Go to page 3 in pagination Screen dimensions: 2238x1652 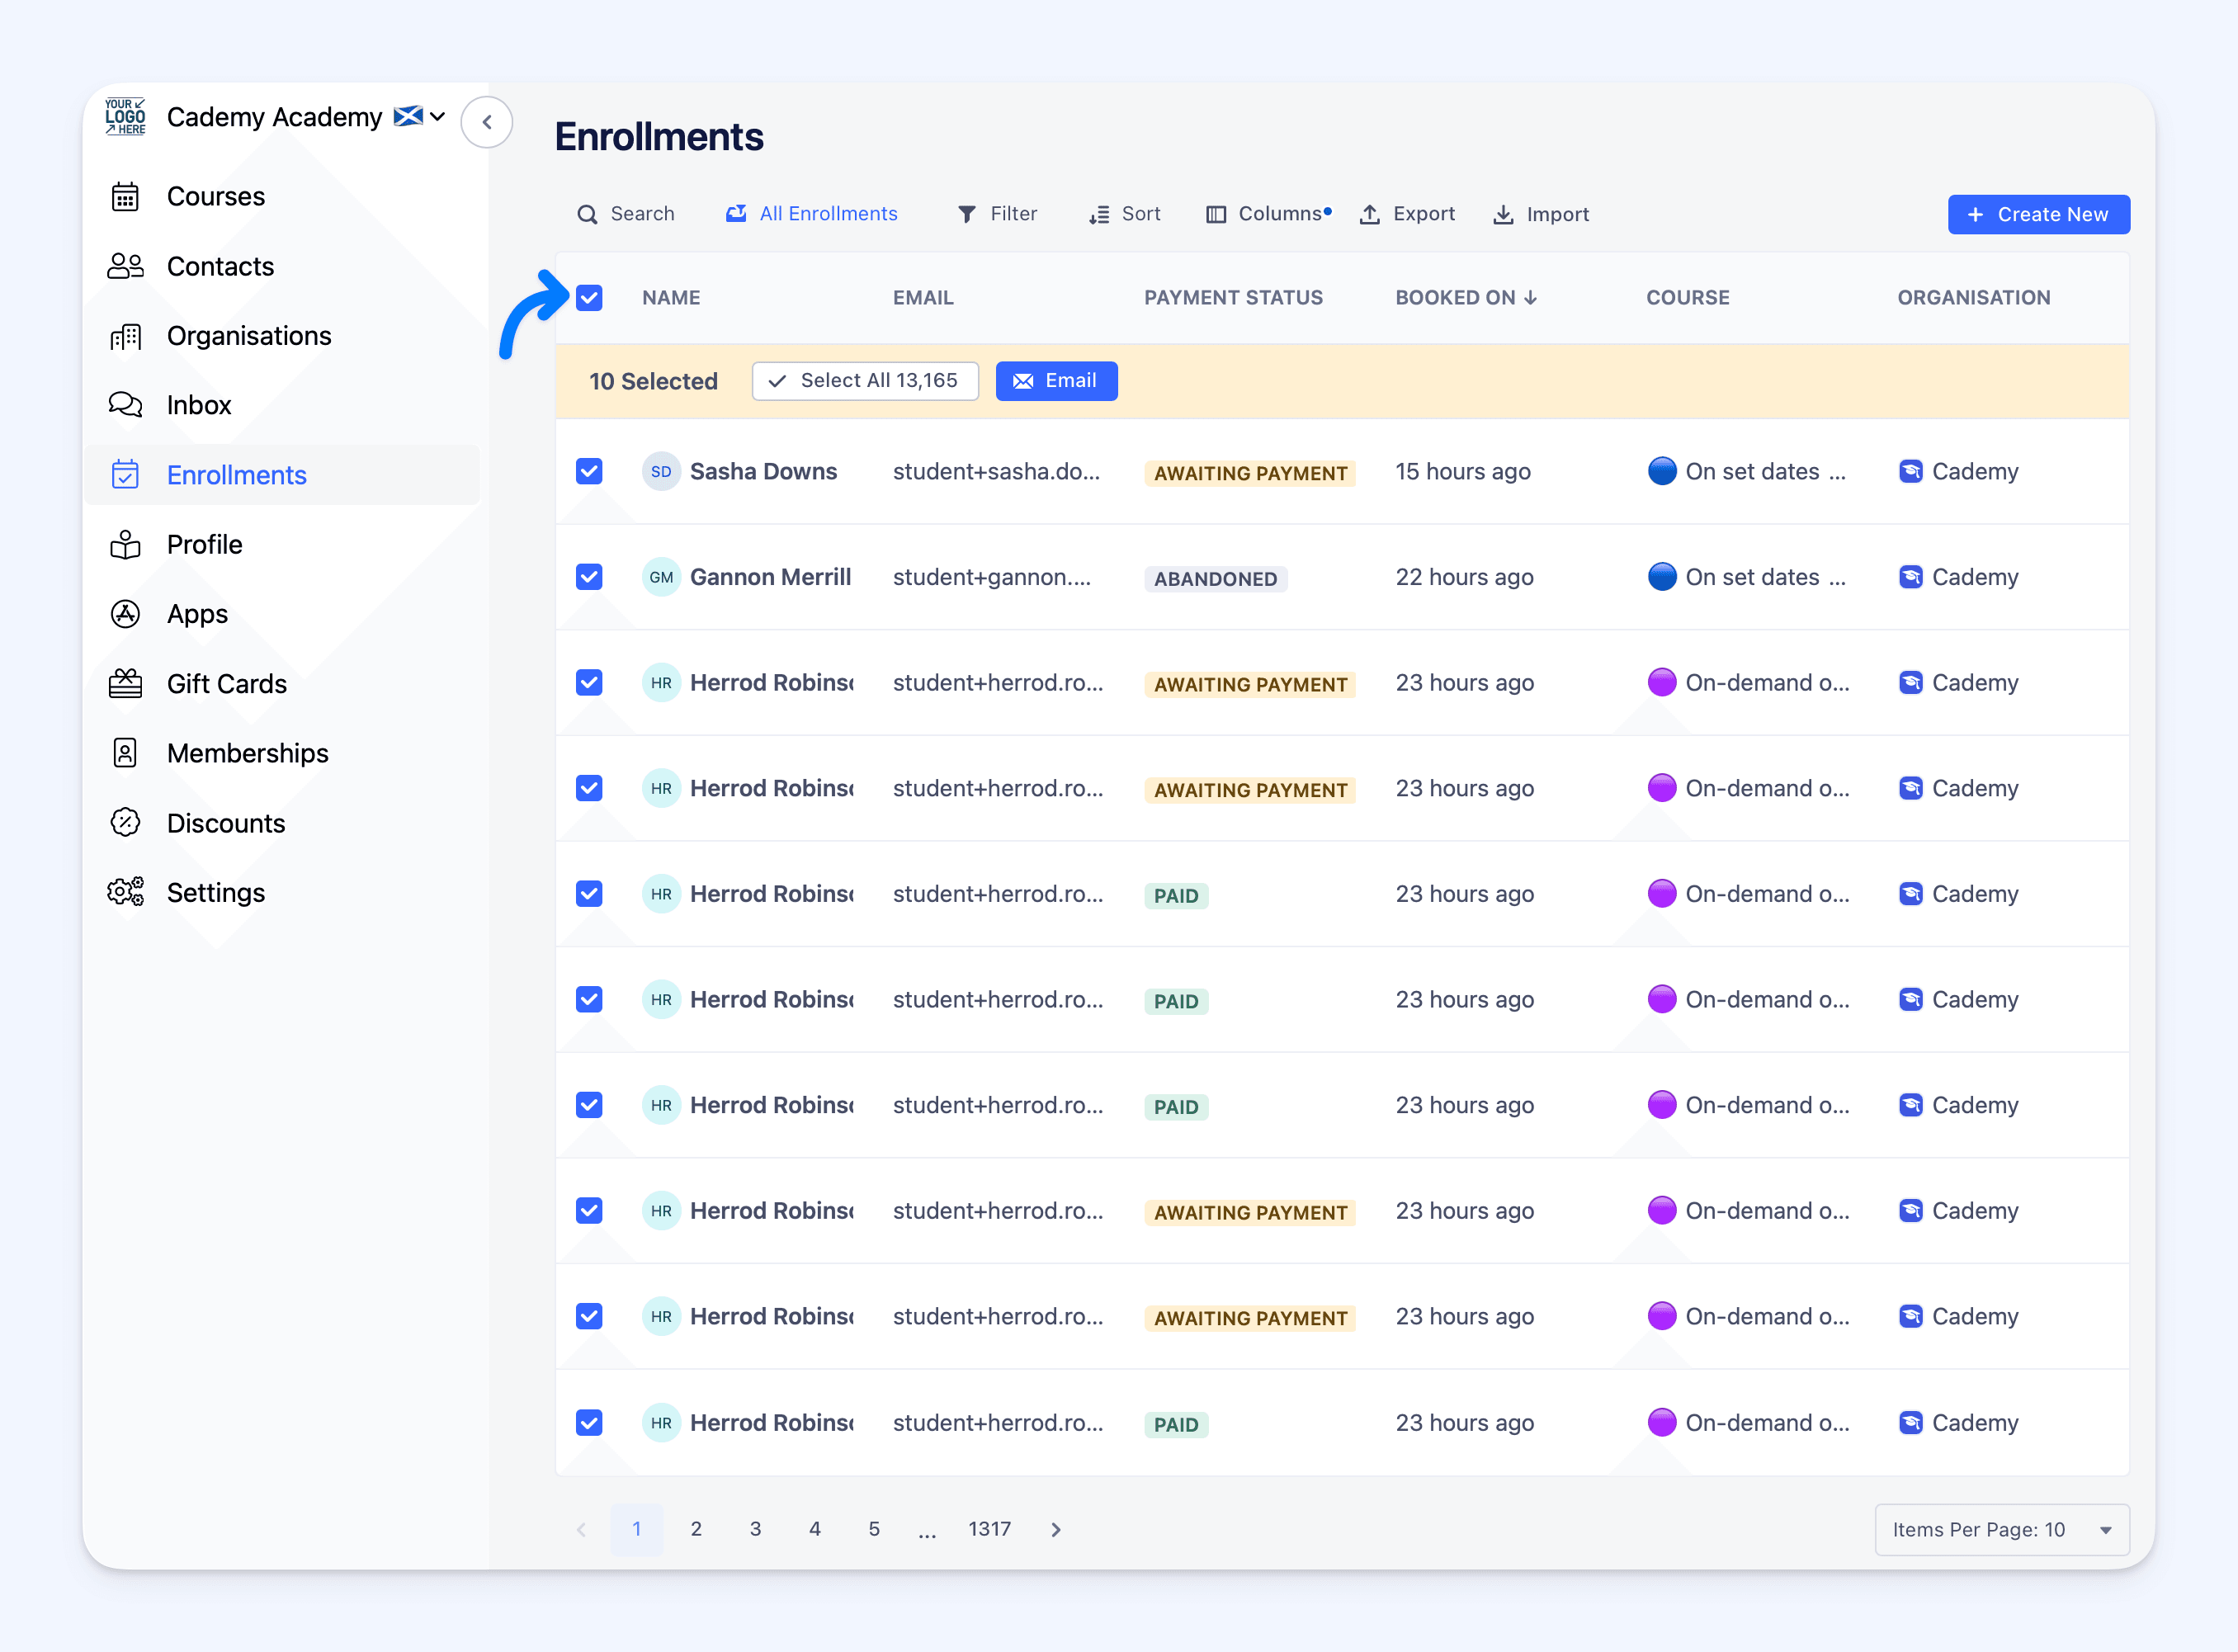(755, 1529)
